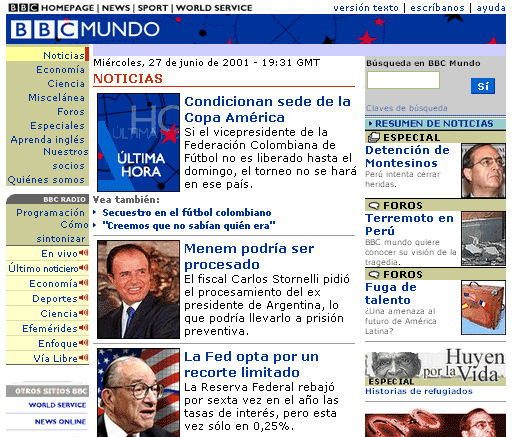Open Efemérides radio program link

click(50, 328)
